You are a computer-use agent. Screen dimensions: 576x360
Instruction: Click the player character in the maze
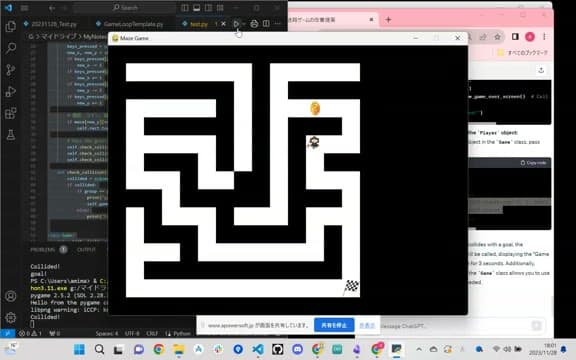(314, 142)
